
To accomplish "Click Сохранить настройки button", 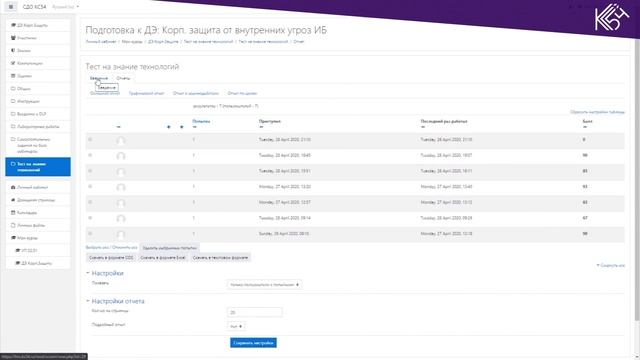I will tap(253, 343).
